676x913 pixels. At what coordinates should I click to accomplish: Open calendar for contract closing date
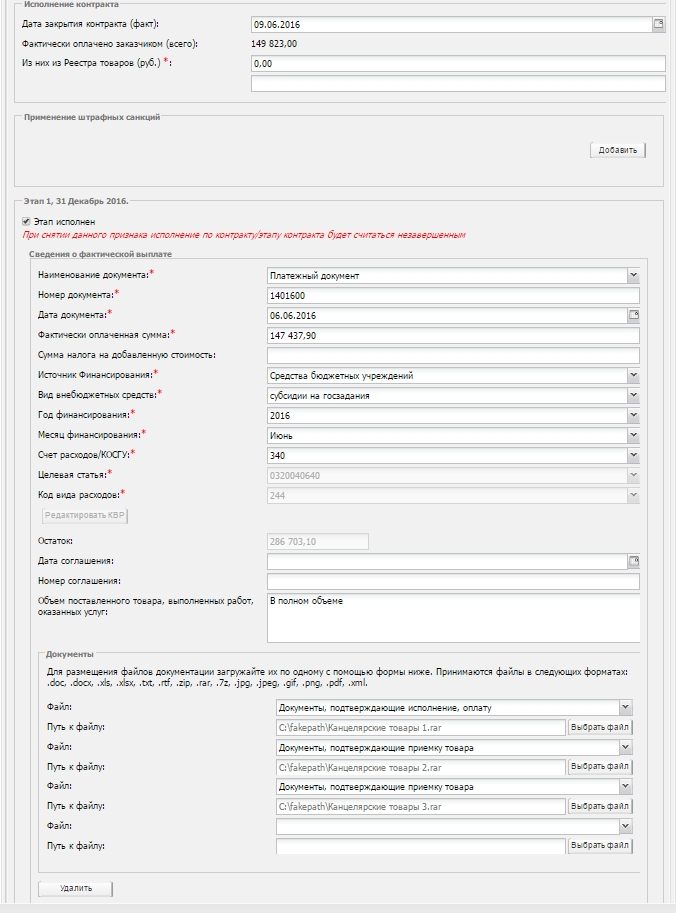click(x=659, y=24)
